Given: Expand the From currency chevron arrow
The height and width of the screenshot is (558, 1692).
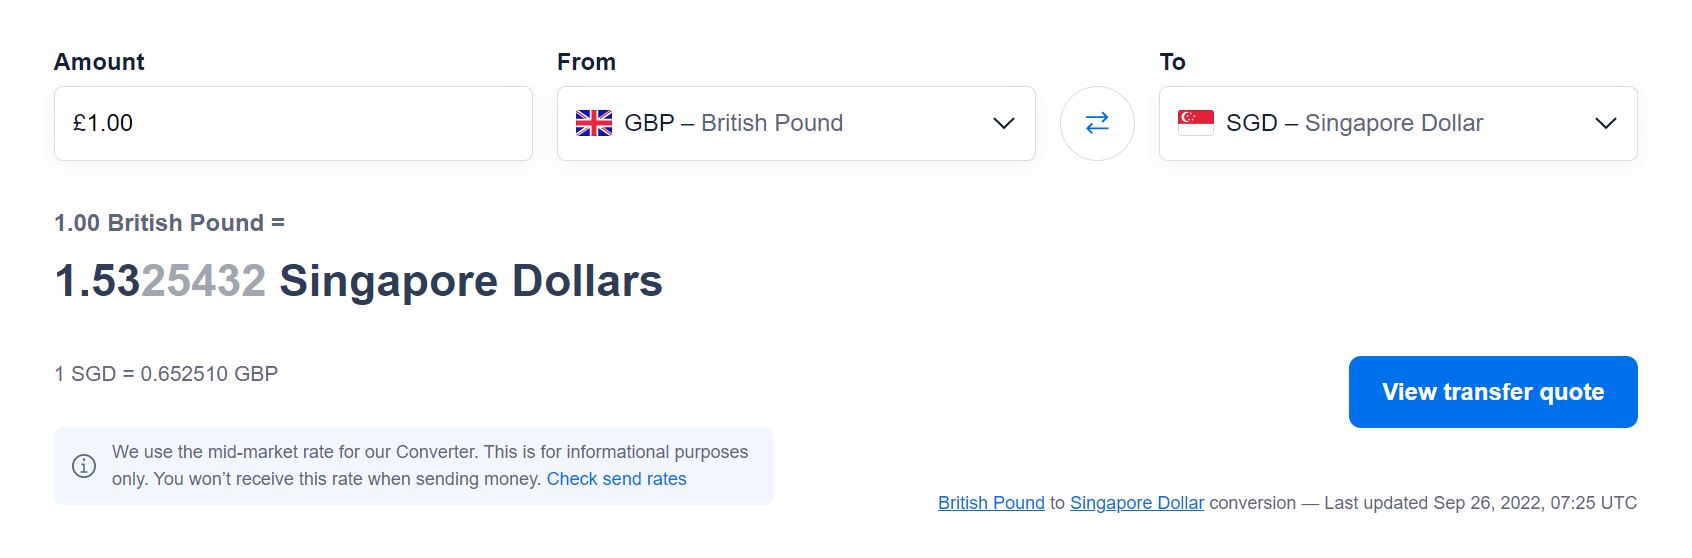Looking at the screenshot, I should (1003, 123).
